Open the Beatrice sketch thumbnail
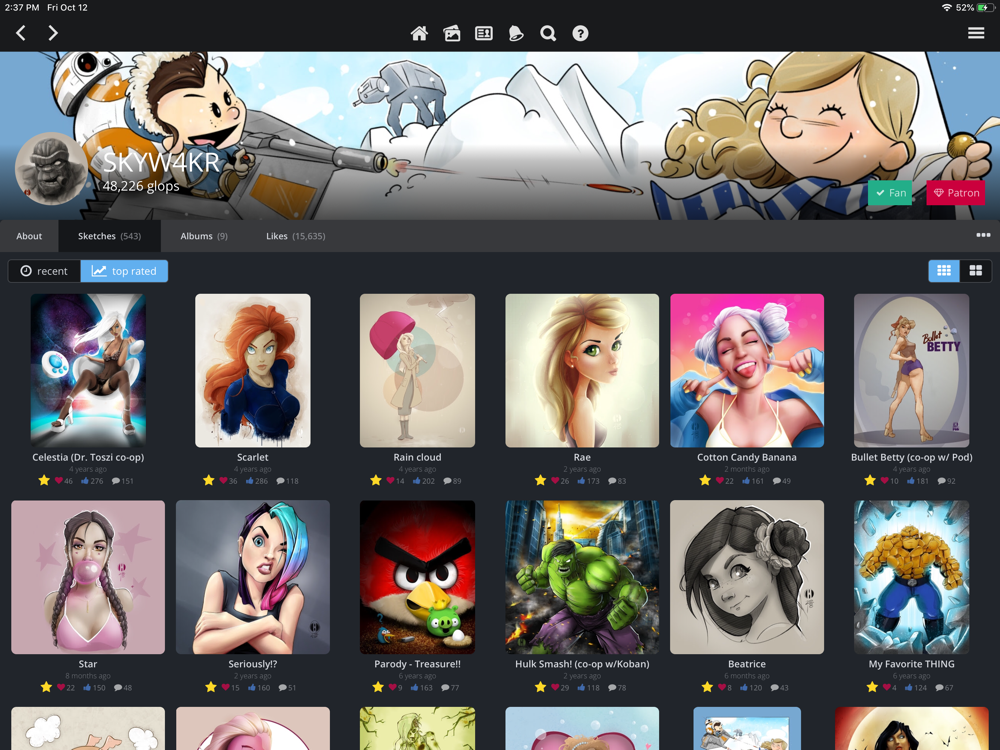Viewport: 1000px width, 750px height. point(747,577)
